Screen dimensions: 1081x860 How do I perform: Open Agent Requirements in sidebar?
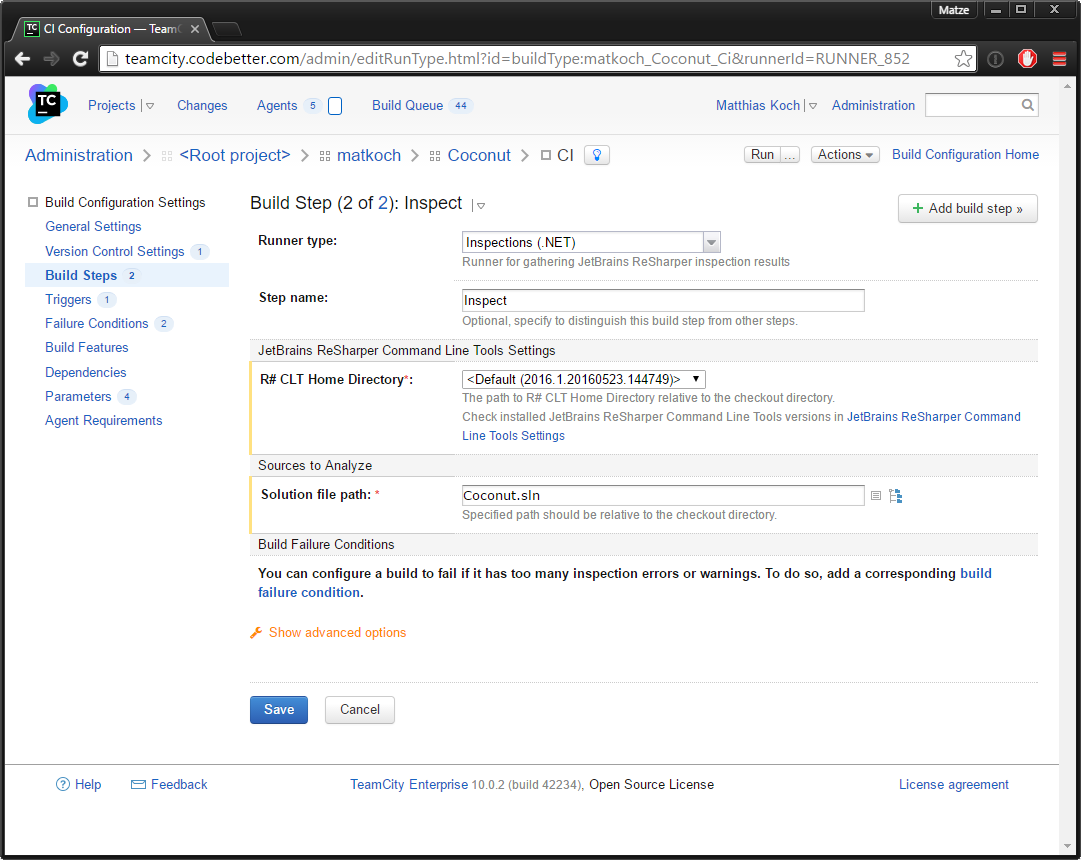[103, 421]
